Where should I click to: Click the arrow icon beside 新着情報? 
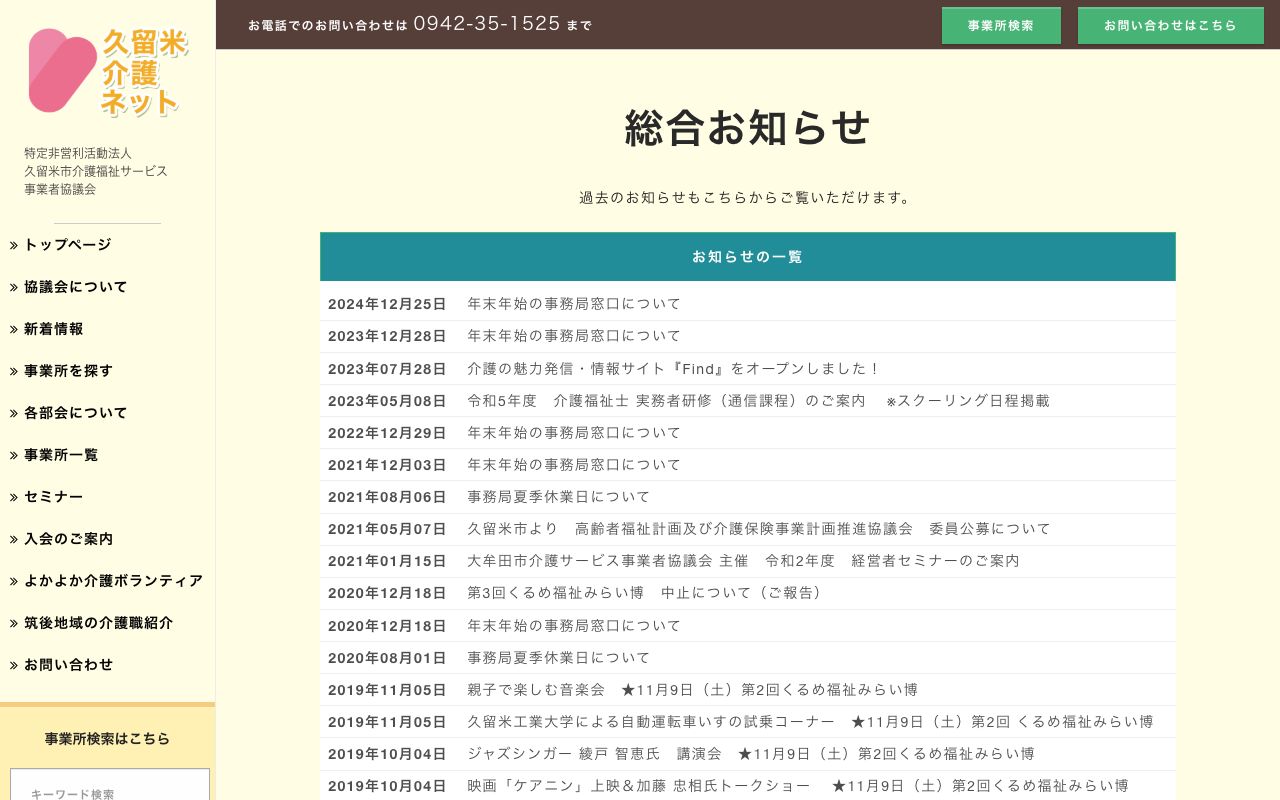click(14, 329)
